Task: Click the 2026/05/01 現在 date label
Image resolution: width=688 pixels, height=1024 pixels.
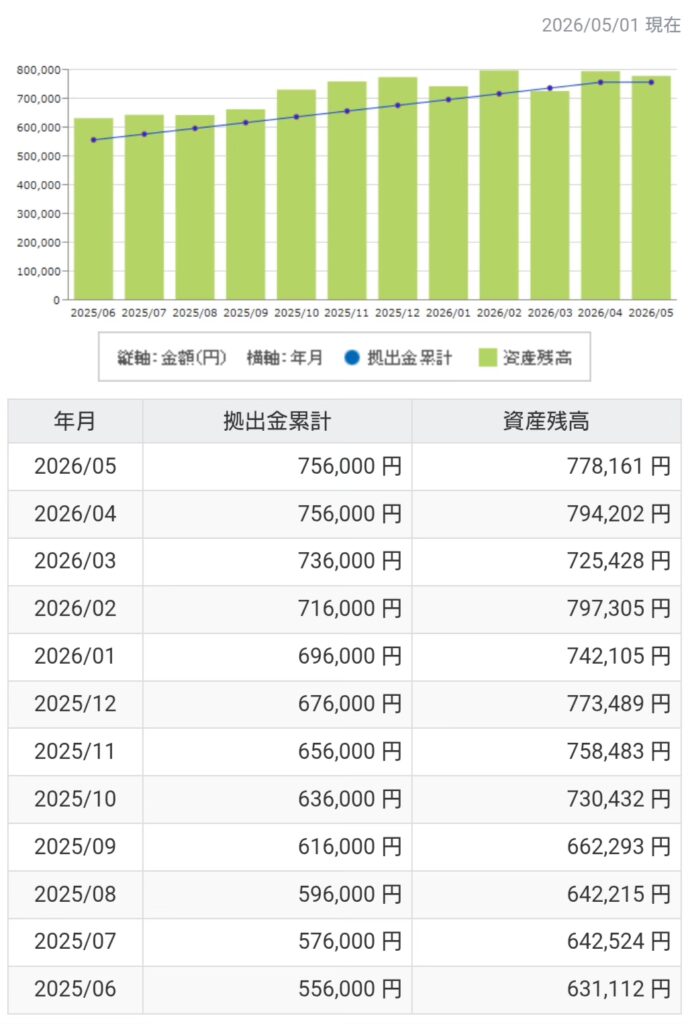Action: click(611, 25)
